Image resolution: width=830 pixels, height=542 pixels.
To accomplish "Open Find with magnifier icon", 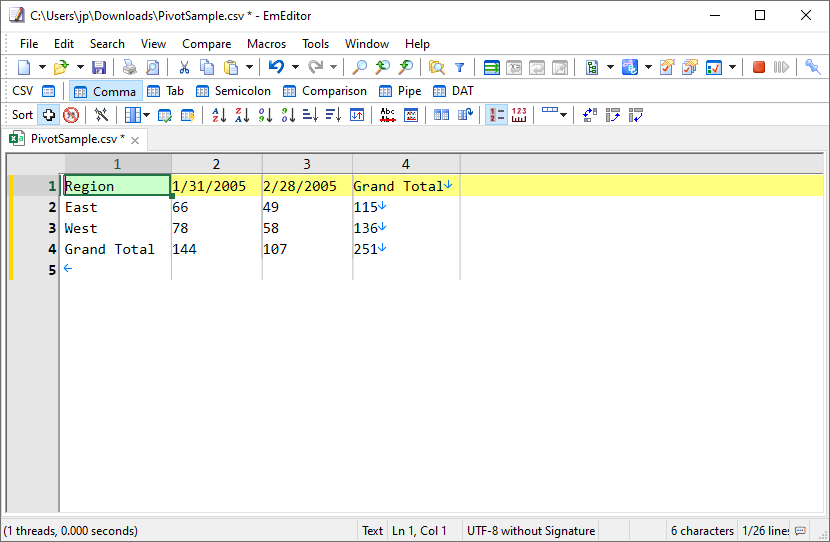I will (359, 67).
